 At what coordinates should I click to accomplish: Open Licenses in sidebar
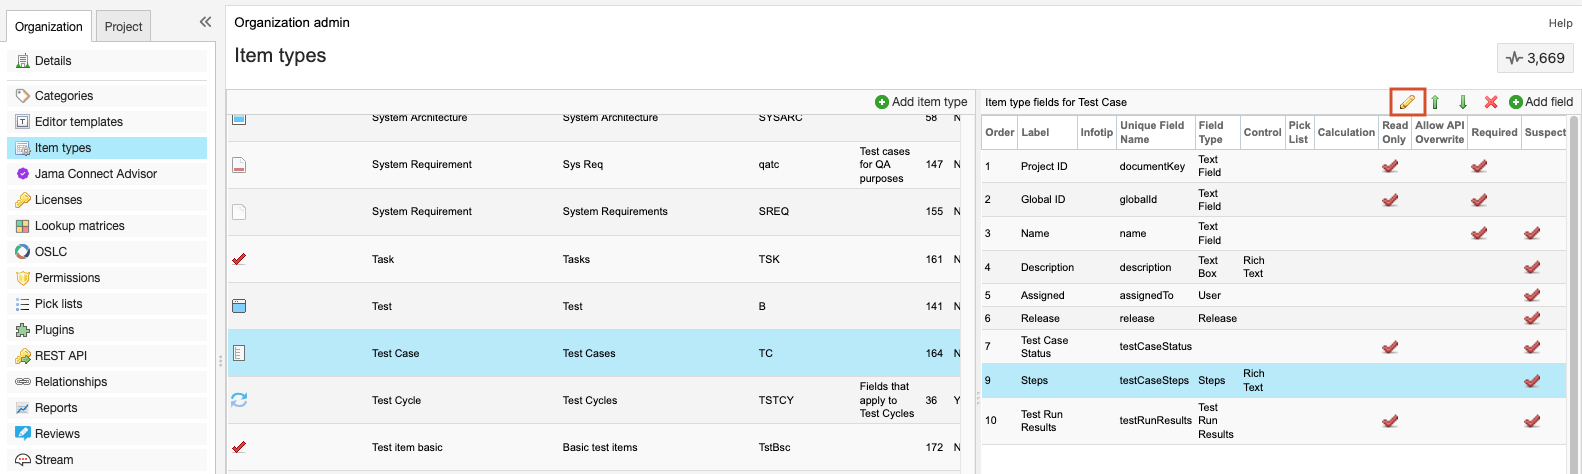click(107, 200)
